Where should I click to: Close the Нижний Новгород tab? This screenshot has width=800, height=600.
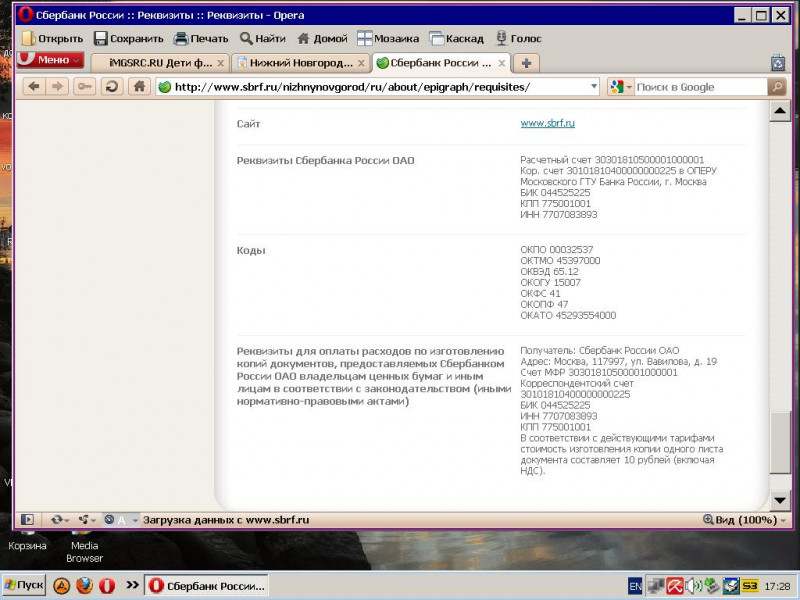click(x=361, y=63)
